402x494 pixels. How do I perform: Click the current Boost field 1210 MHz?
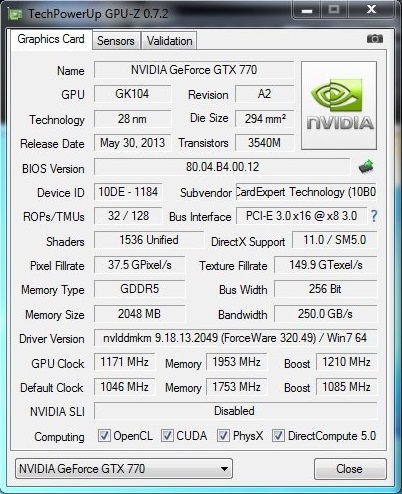[x=346, y=362]
